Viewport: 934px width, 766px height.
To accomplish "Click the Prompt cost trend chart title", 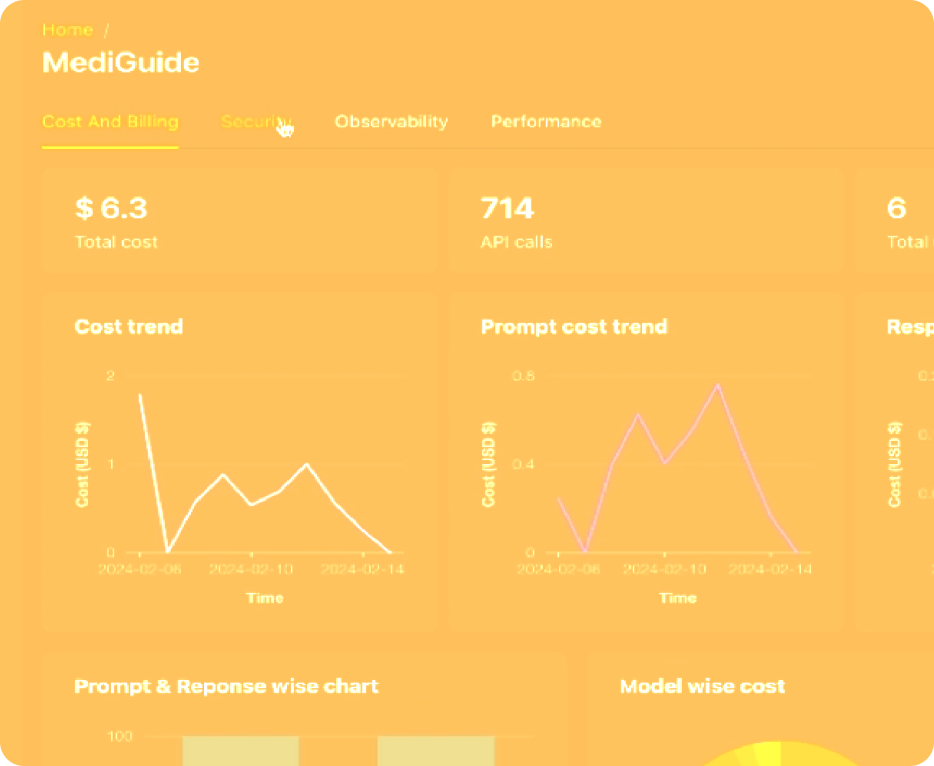I will click(x=574, y=326).
